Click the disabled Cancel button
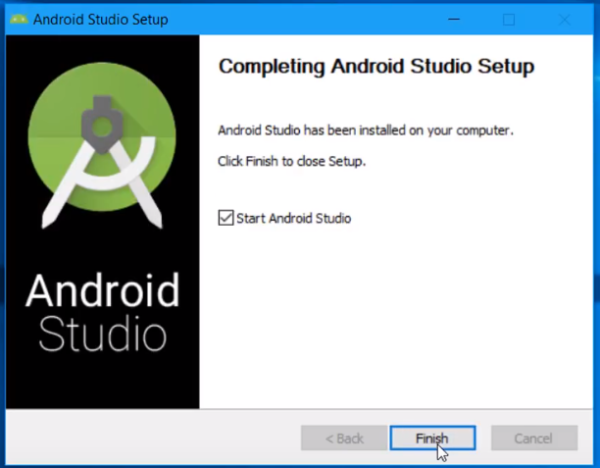 point(534,438)
